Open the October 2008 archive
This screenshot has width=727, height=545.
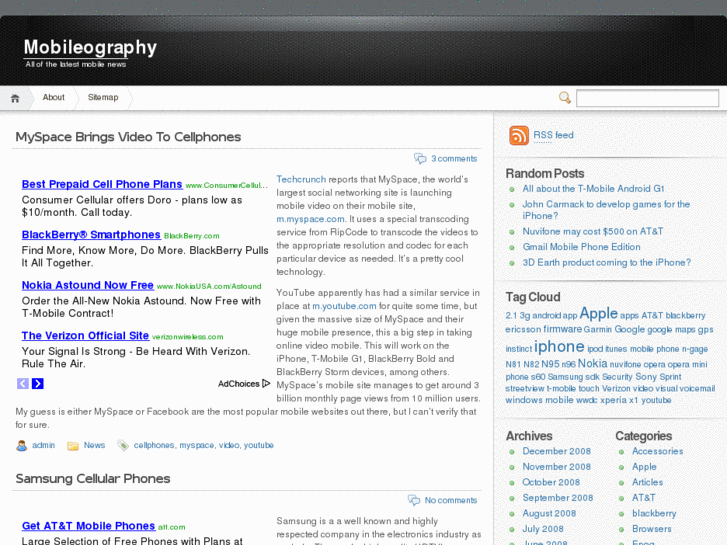(x=551, y=482)
